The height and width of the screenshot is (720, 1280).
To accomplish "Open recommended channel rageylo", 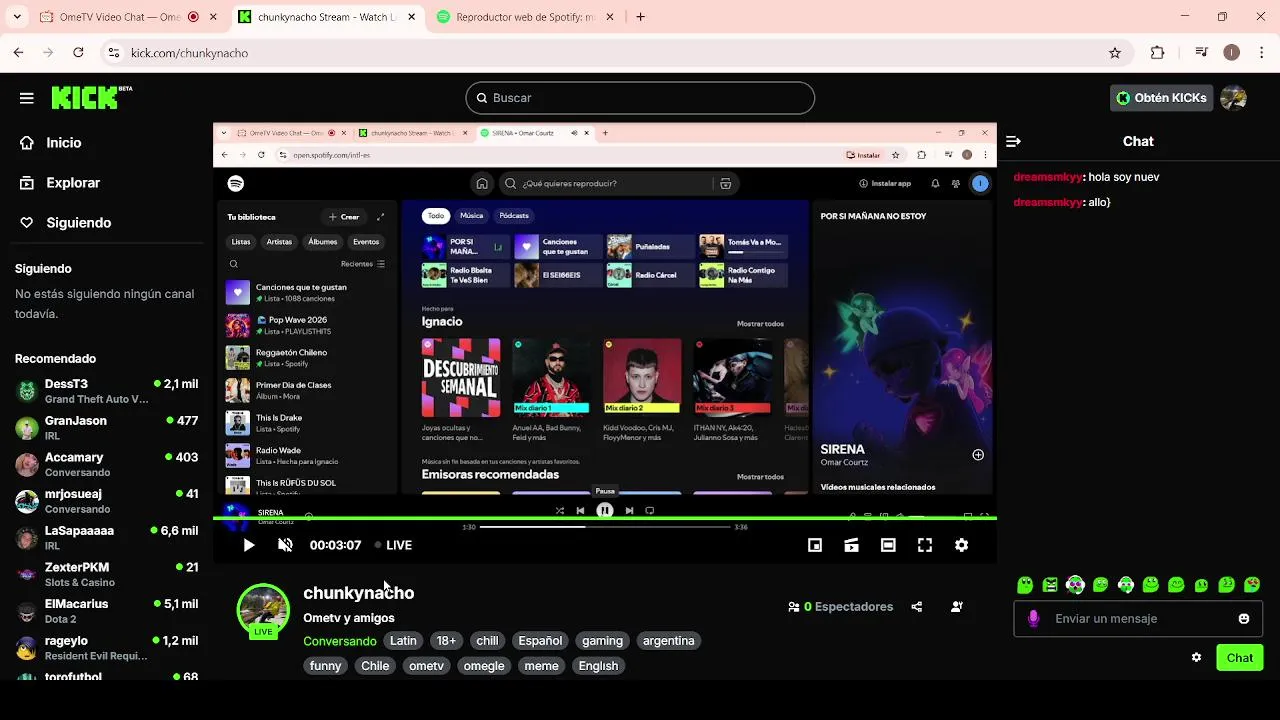I will pyautogui.click(x=106, y=647).
